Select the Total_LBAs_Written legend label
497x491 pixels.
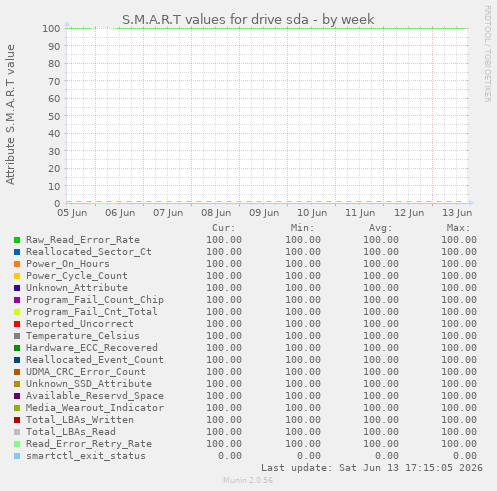point(80,420)
